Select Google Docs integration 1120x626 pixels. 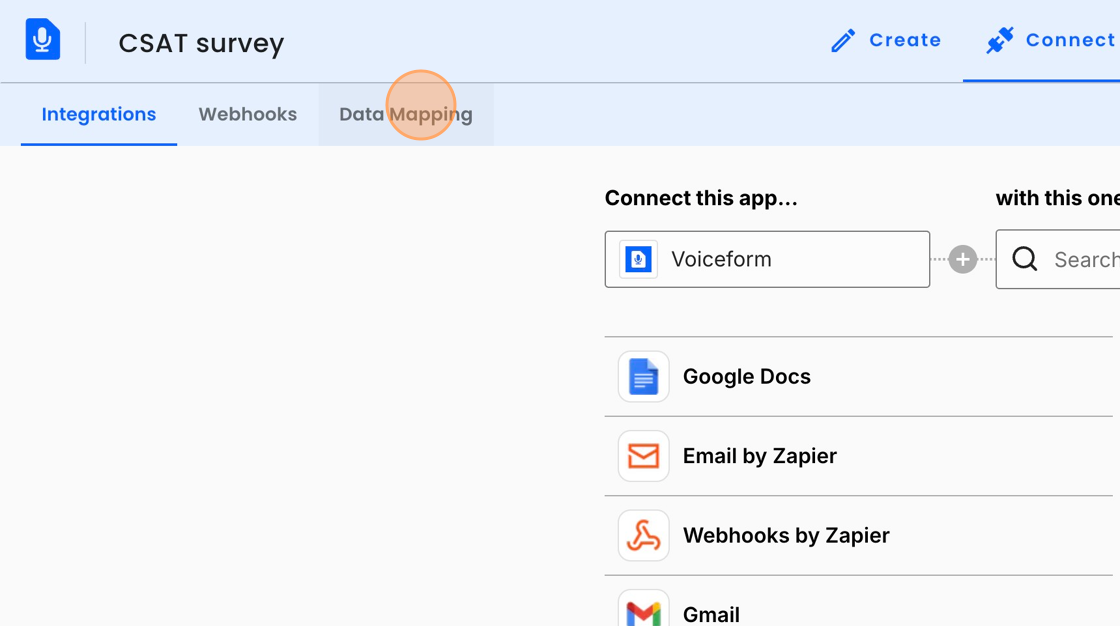[x=859, y=377]
